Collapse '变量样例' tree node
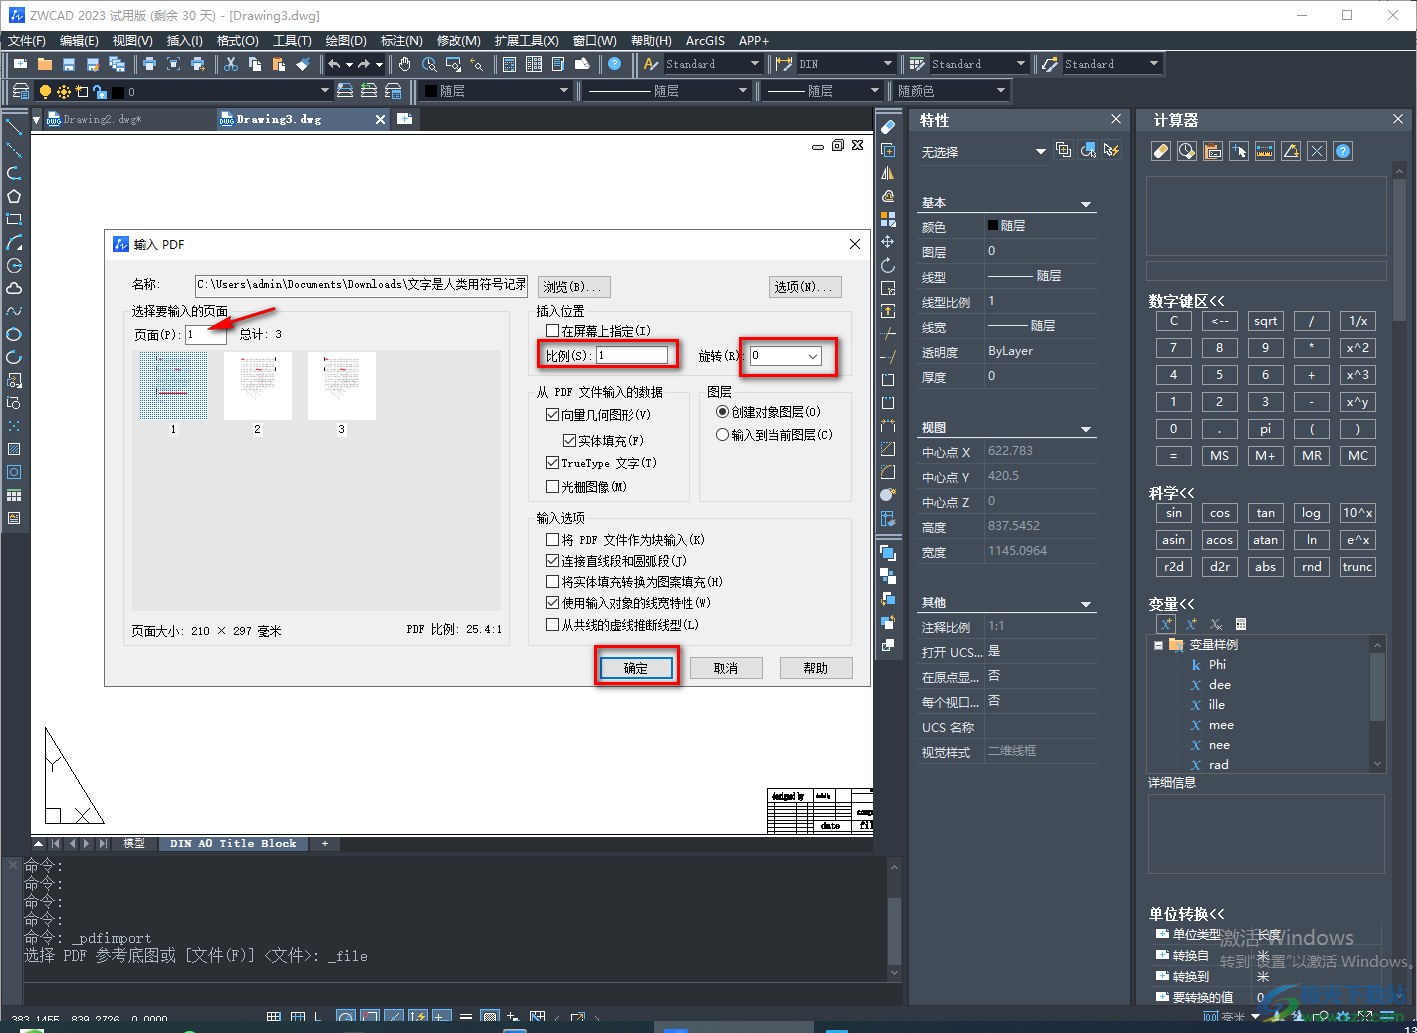 pyautogui.click(x=1158, y=645)
